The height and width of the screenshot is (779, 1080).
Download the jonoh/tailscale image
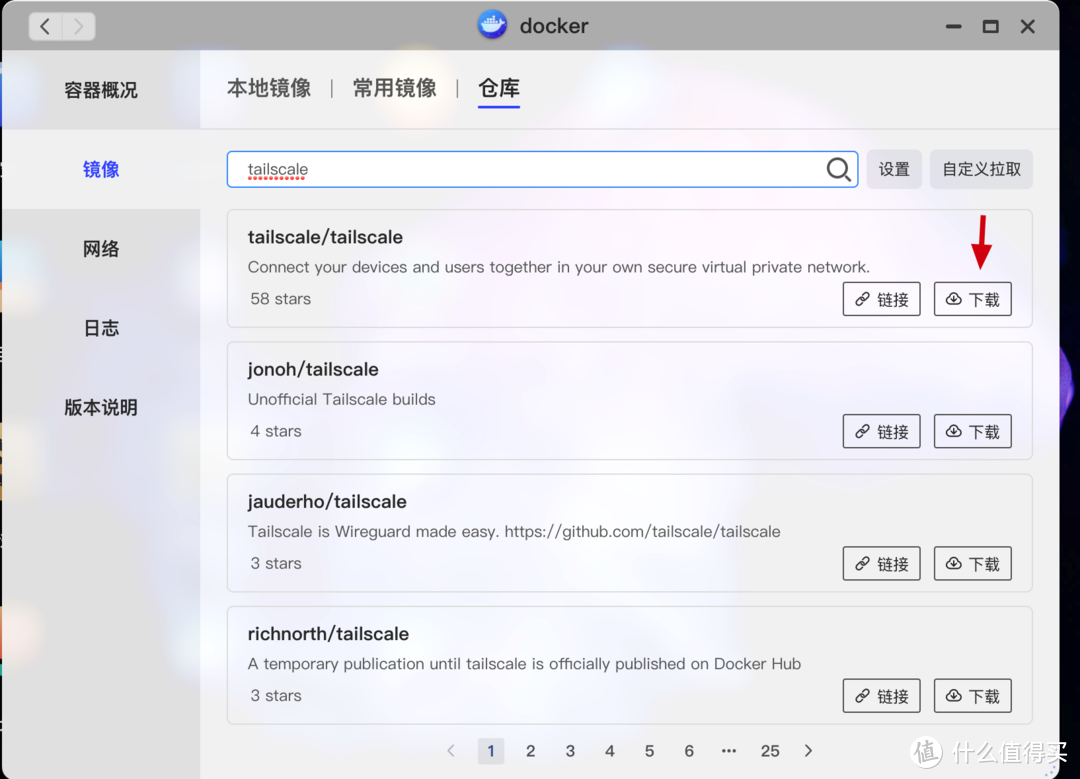point(973,431)
